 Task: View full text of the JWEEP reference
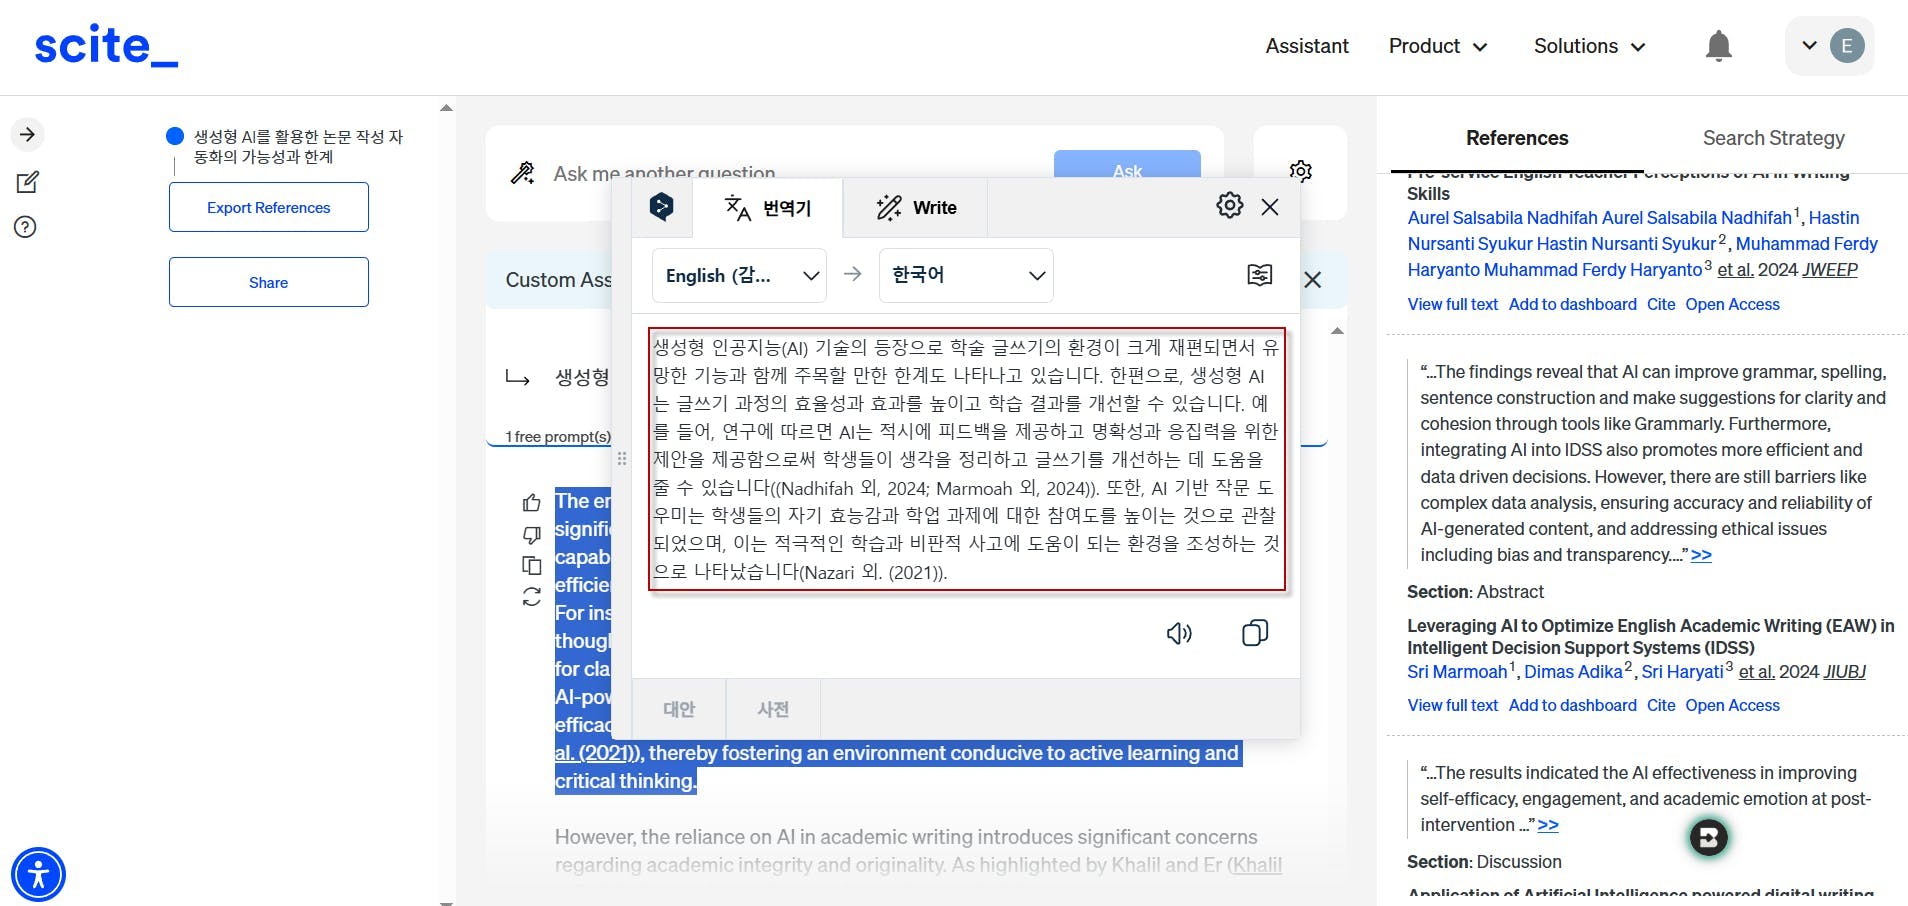tap(1453, 304)
